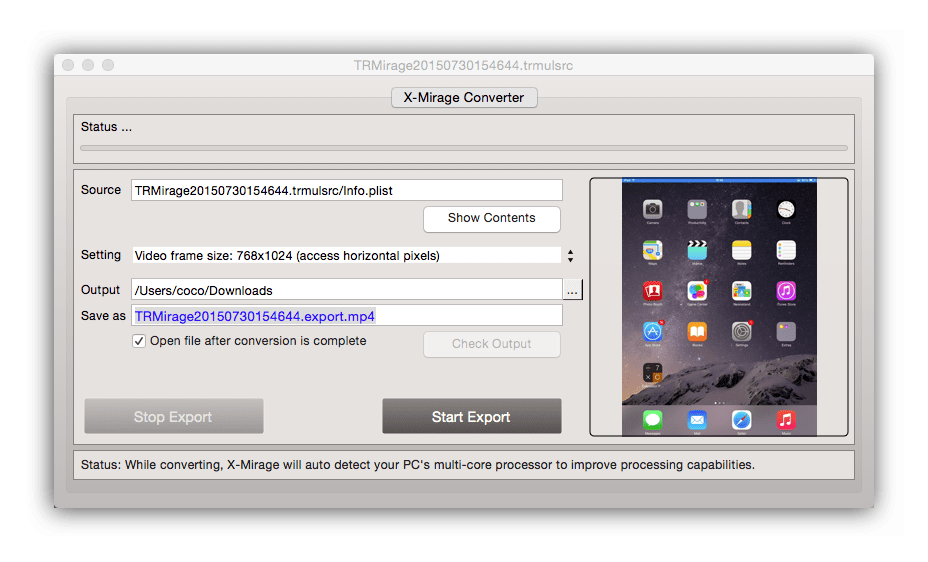Open the Video frame size setting dropdown
The height and width of the screenshot is (562, 928).
[346, 255]
